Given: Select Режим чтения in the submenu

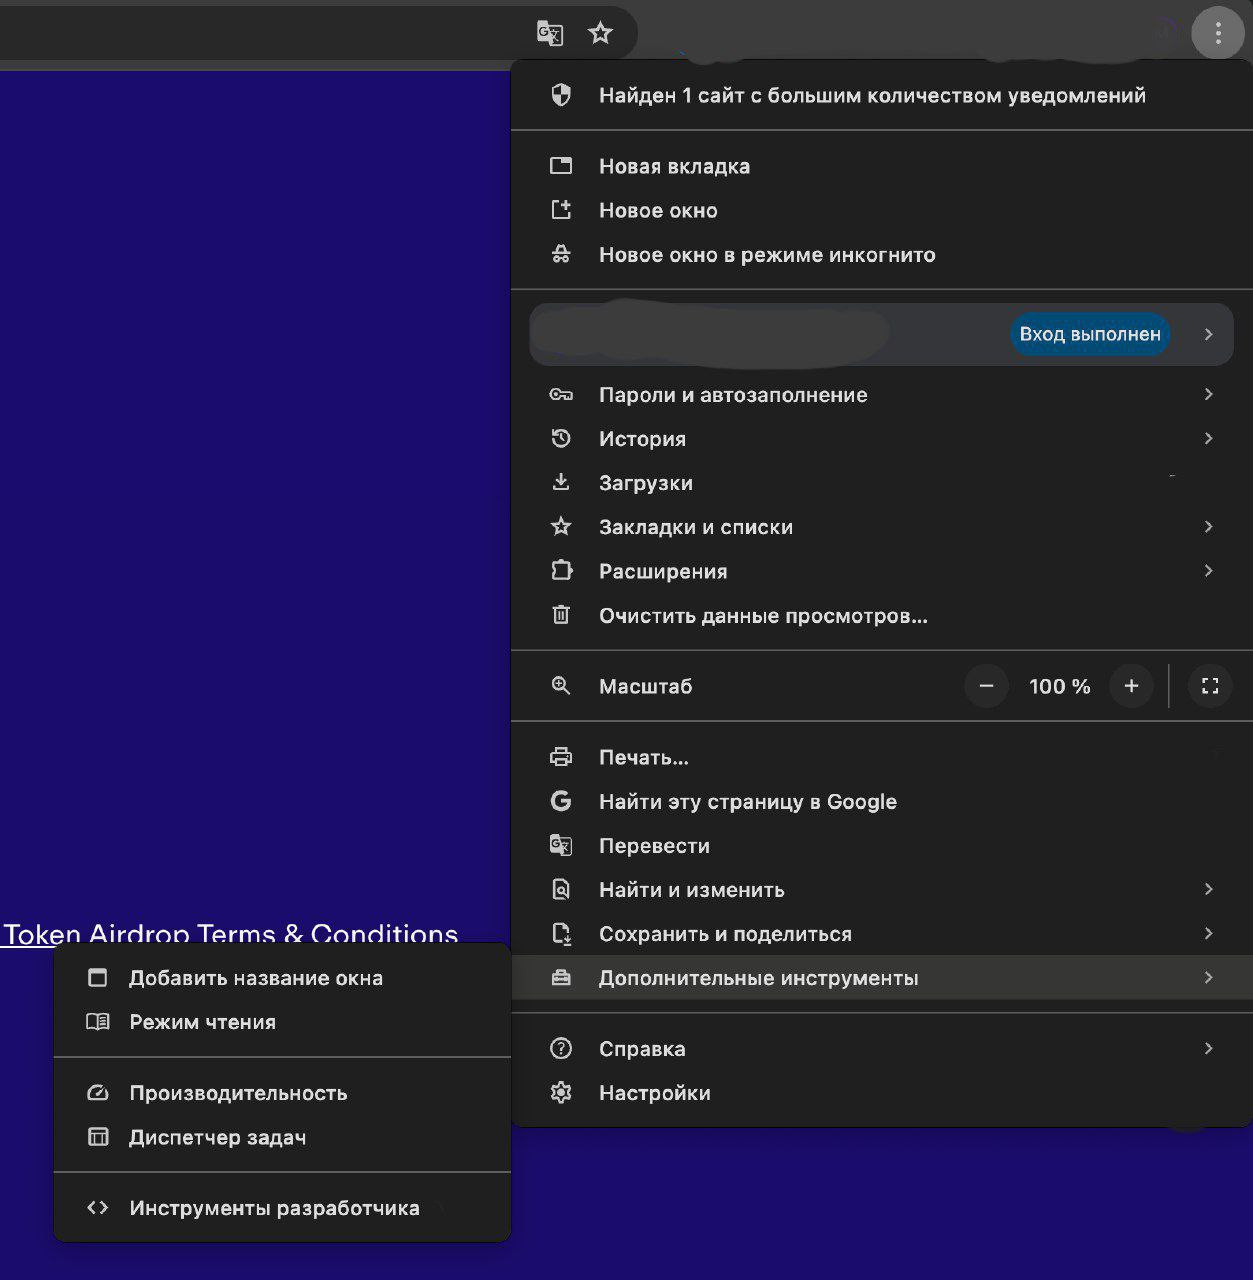Looking at the screenshot, I should click(202, 1022).
